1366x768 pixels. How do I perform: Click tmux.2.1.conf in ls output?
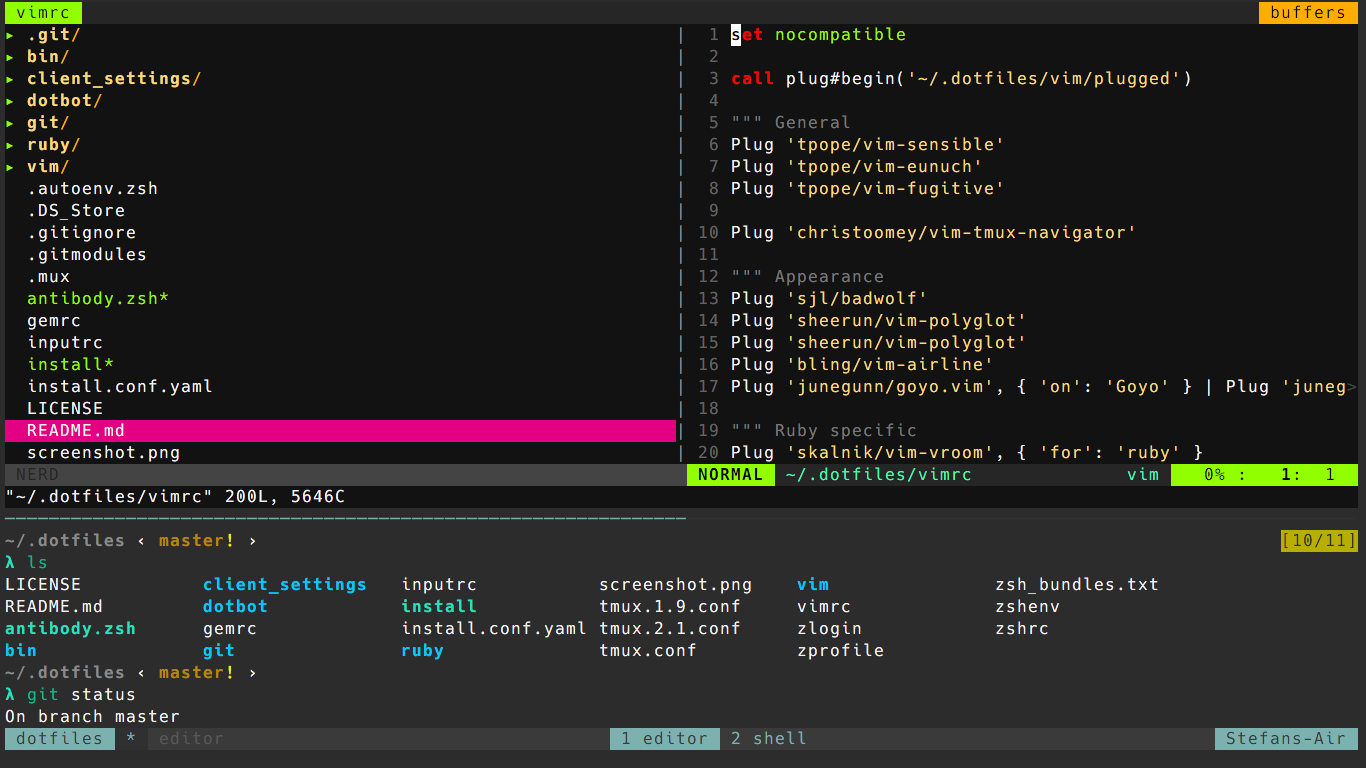(x=670, y=629)
